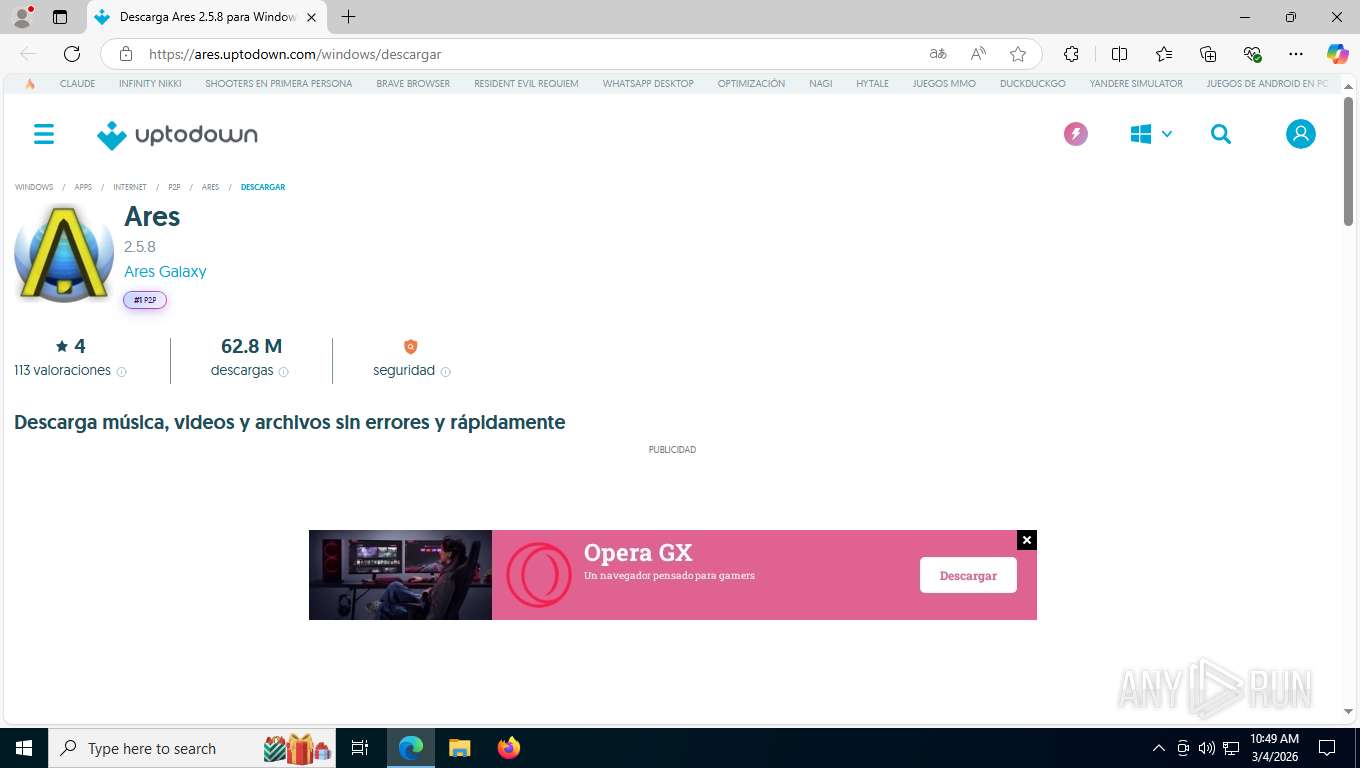Screen dimensions: 1360x768
Task: Go to ARES breadcrumb
Action: coord(210,187)
